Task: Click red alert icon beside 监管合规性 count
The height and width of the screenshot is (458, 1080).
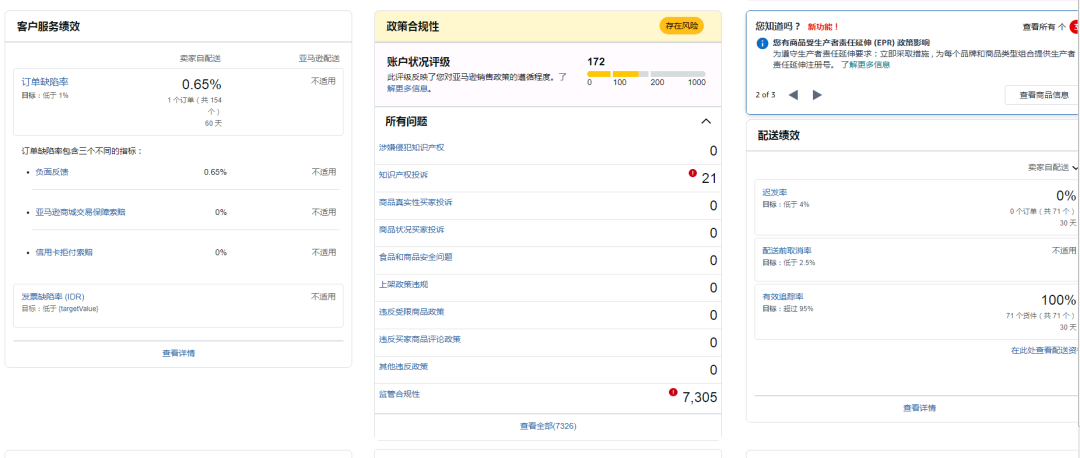Action: click(x=673, y=392)
